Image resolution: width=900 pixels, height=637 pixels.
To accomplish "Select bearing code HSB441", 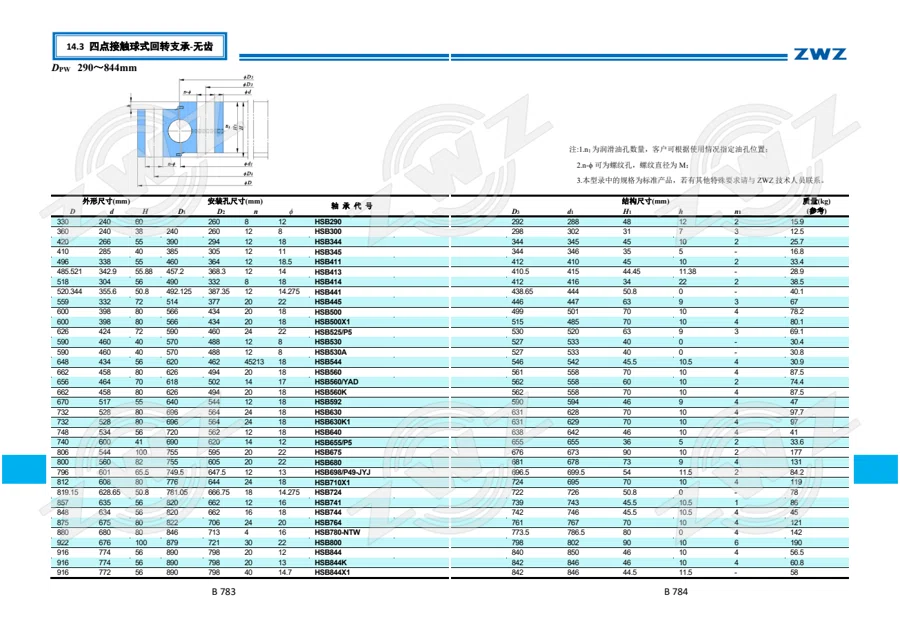I will point(328,292).
